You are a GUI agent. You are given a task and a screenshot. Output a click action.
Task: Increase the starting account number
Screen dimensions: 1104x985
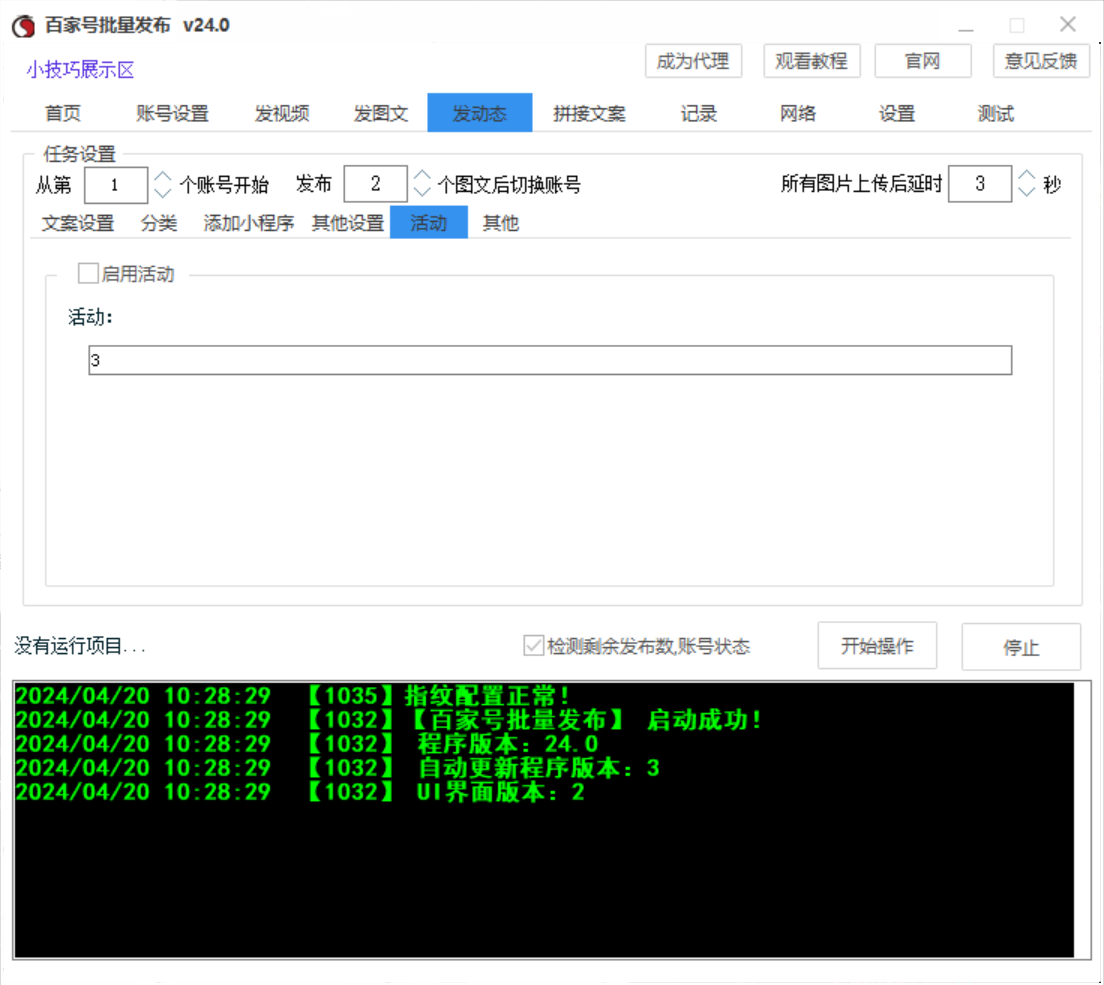[x=163, y=176]
